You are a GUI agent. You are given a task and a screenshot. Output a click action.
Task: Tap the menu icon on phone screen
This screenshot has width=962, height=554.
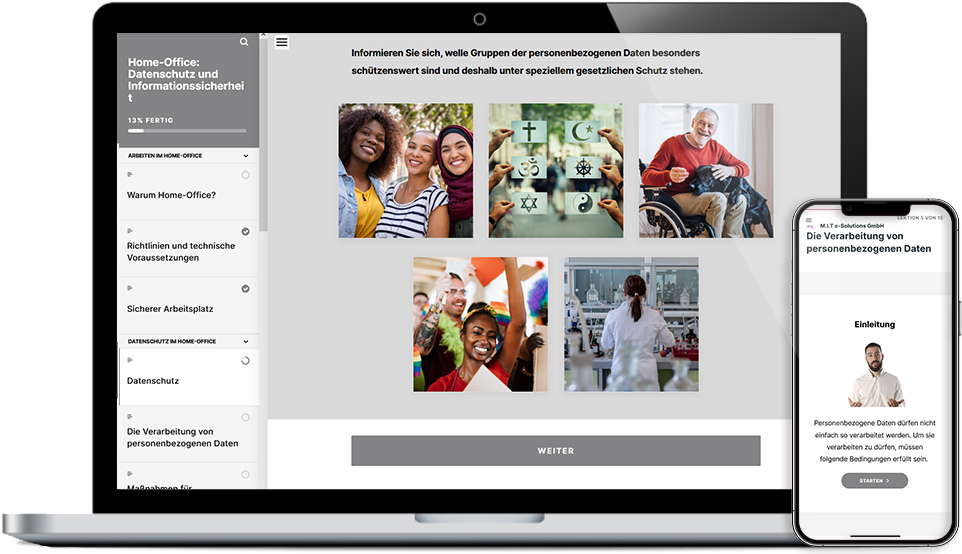pos(809,220)
